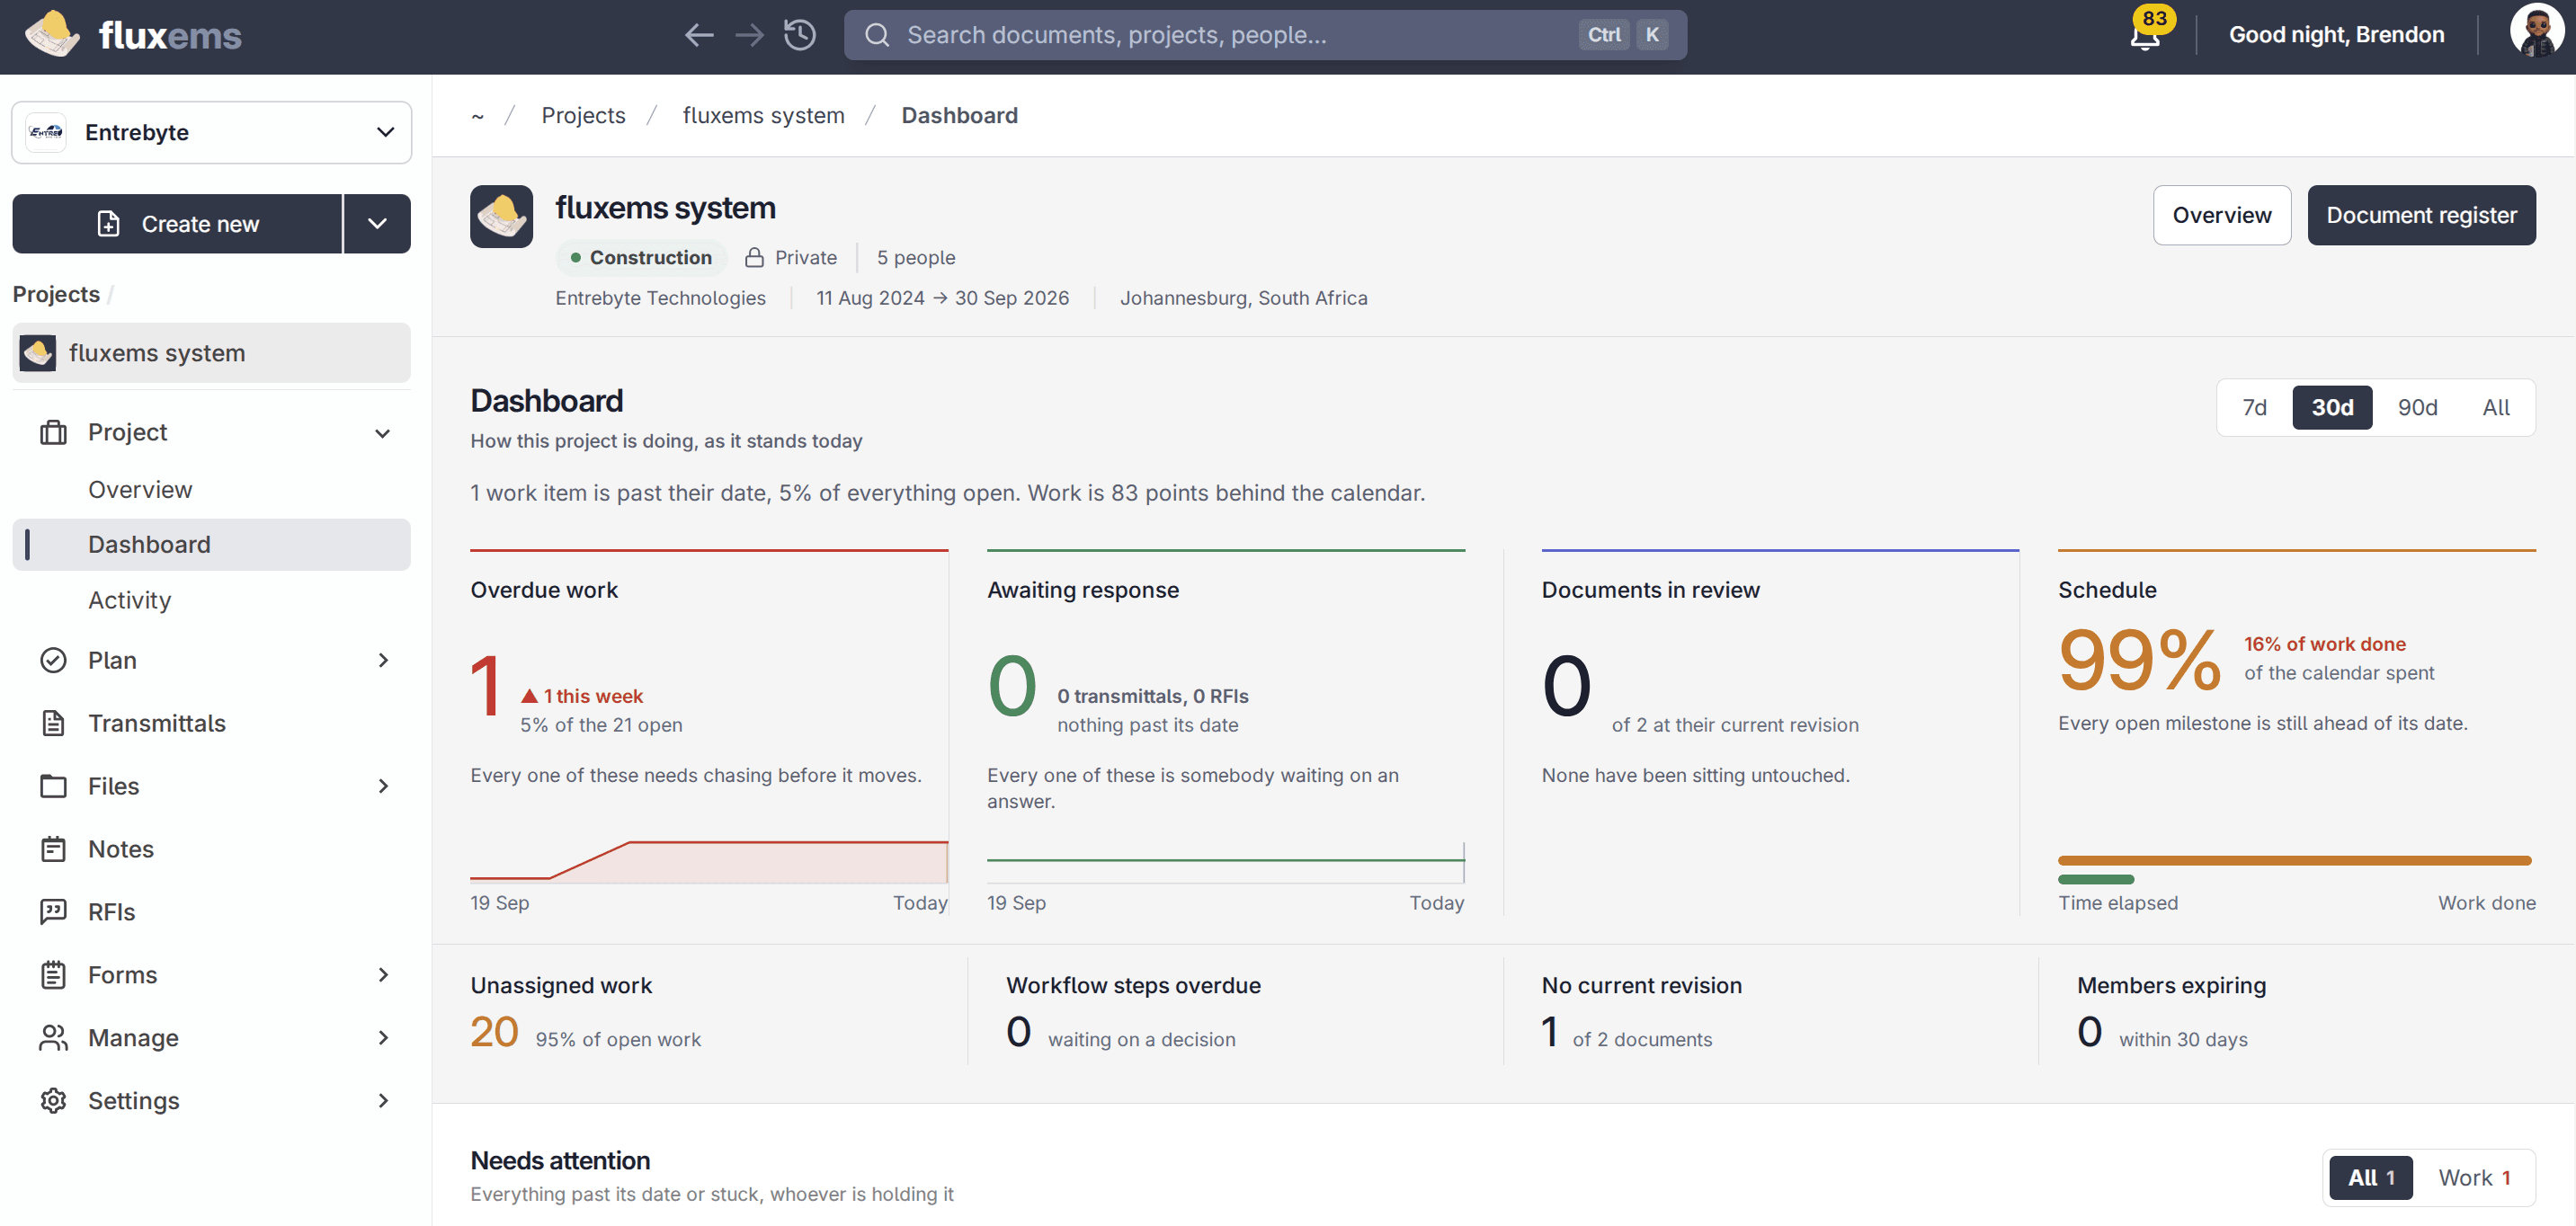Click the red overdue triangle indicator
The height and width of the screenshot is (1226, 2576).
coord(529,695)
